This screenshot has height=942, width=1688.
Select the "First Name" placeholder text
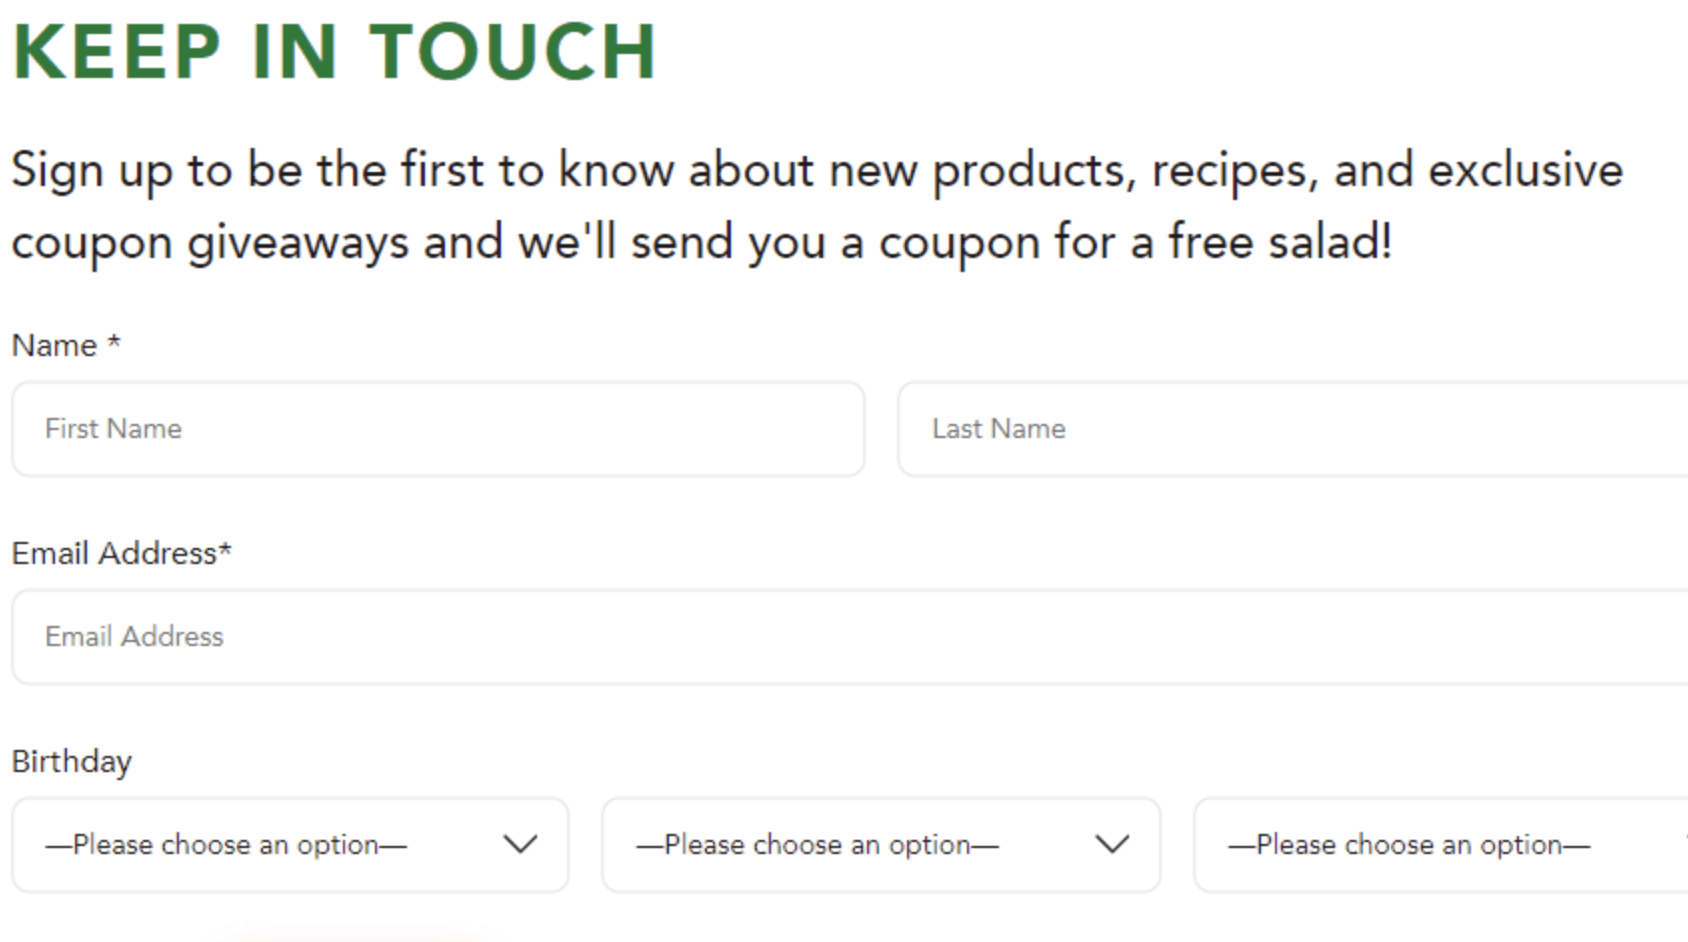click(113, 429)
